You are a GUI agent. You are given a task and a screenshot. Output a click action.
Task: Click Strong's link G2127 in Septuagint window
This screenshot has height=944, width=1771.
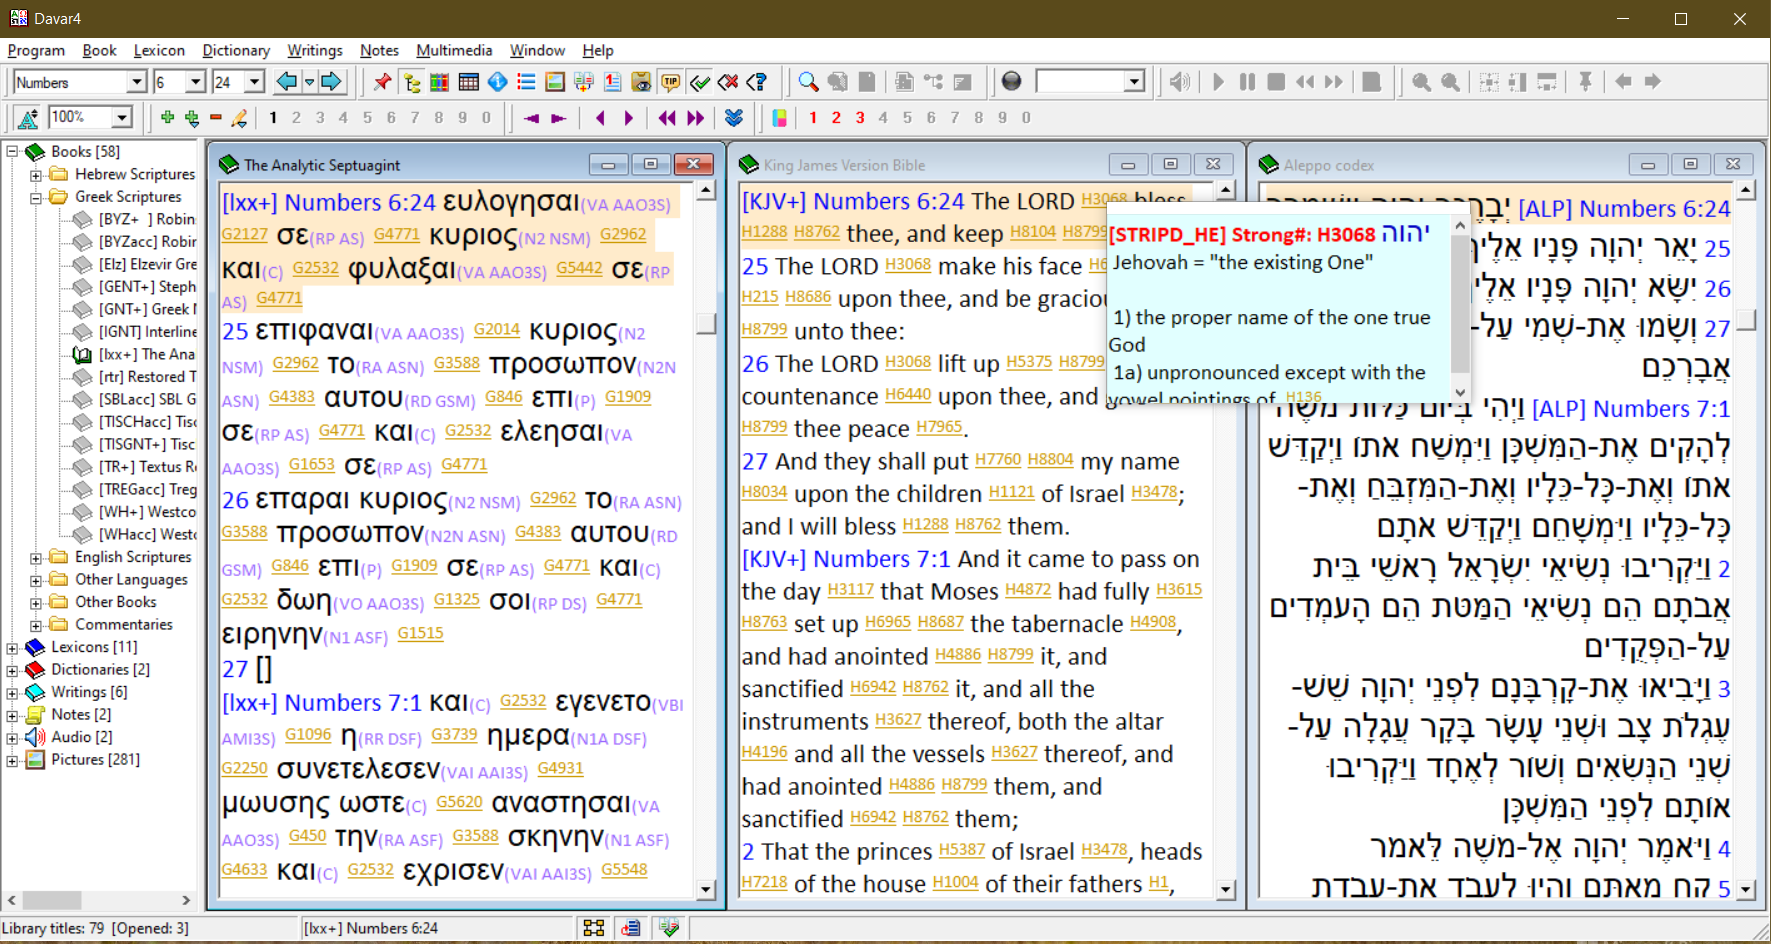(x=244, y=234)
